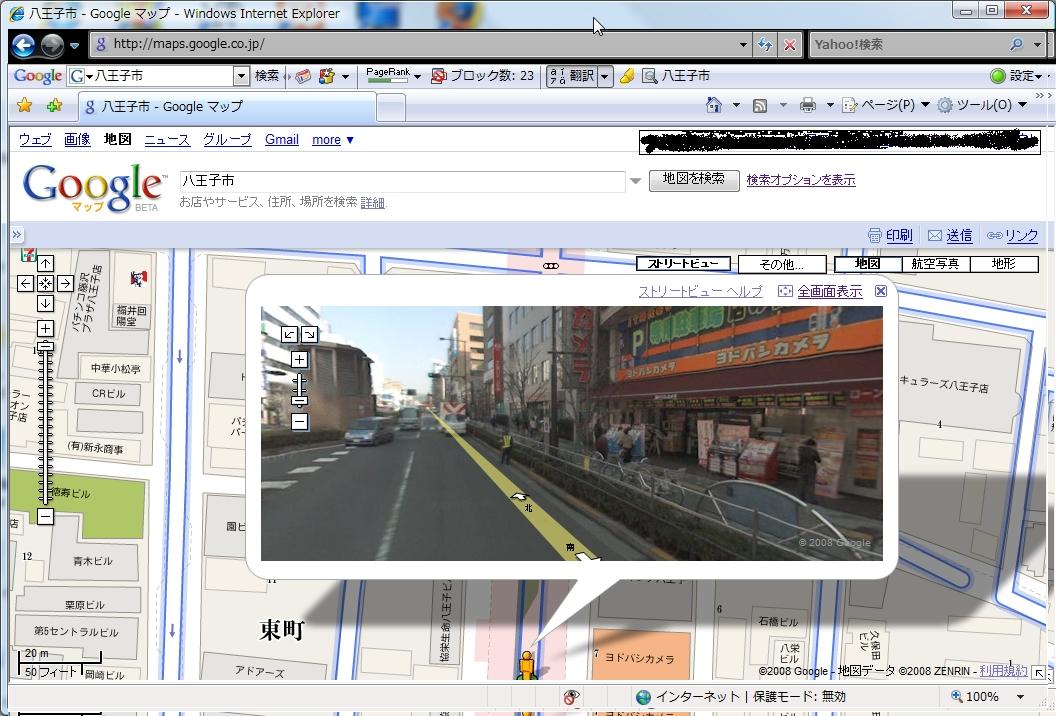The width and height of the screenshot is (1056, 716).
Task: Open the ニュース news link
Action: point(167,139)
